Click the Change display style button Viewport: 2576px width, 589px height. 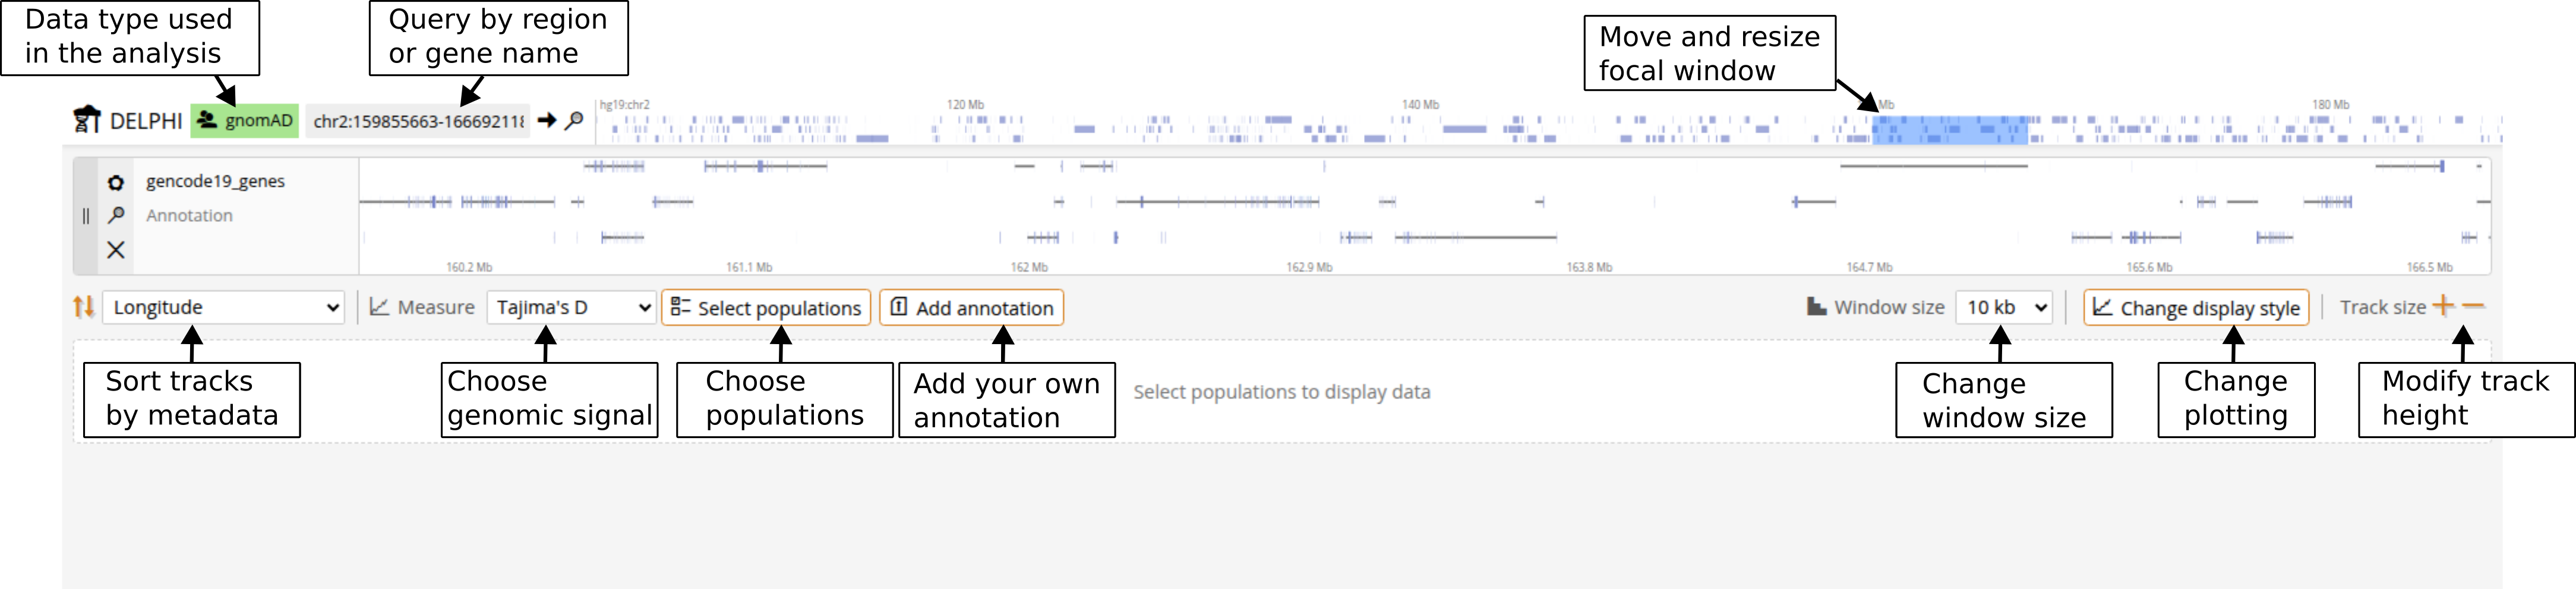point(2196,308)
